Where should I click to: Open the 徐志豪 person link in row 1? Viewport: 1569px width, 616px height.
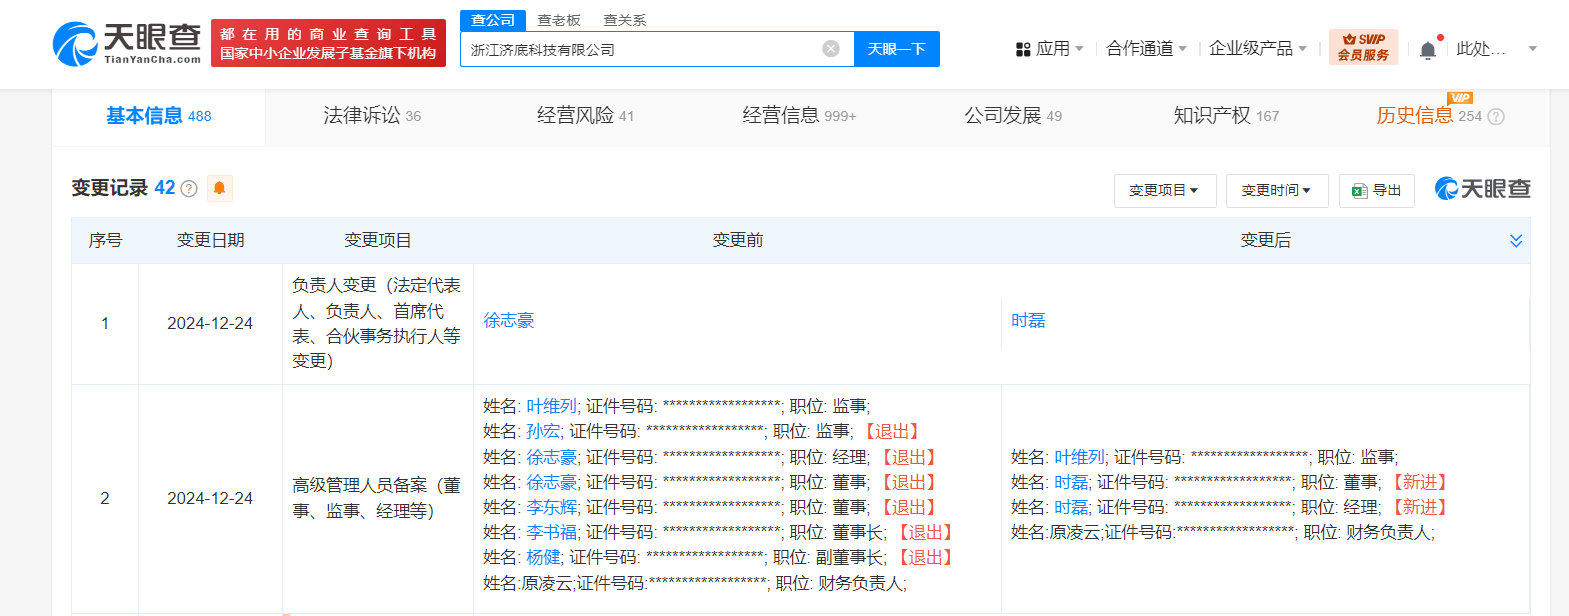tap(509, 321)
